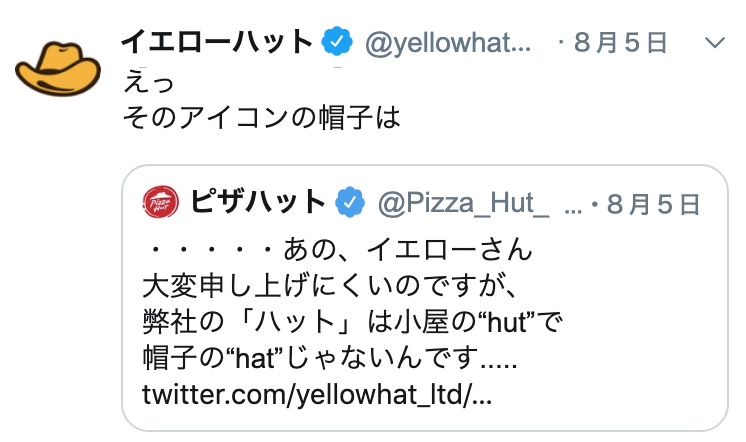The height and width of the screenshot is (442, 746).
Task: Expand the tweet options chevron menu
Action: point(715,43)
